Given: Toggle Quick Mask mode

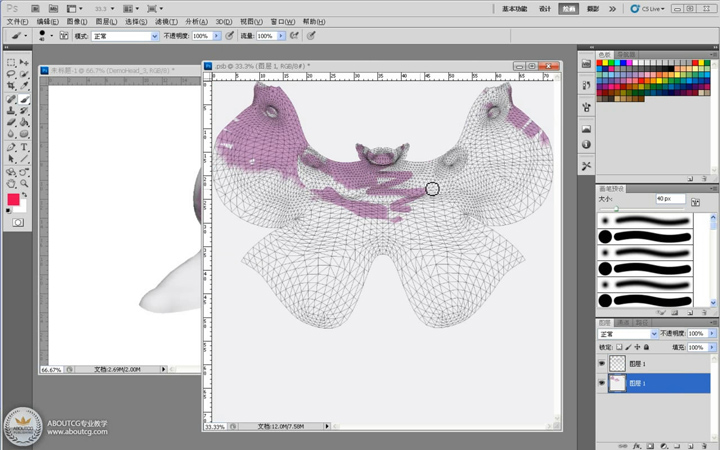Looking at the screenshot, I should (18, 223).
